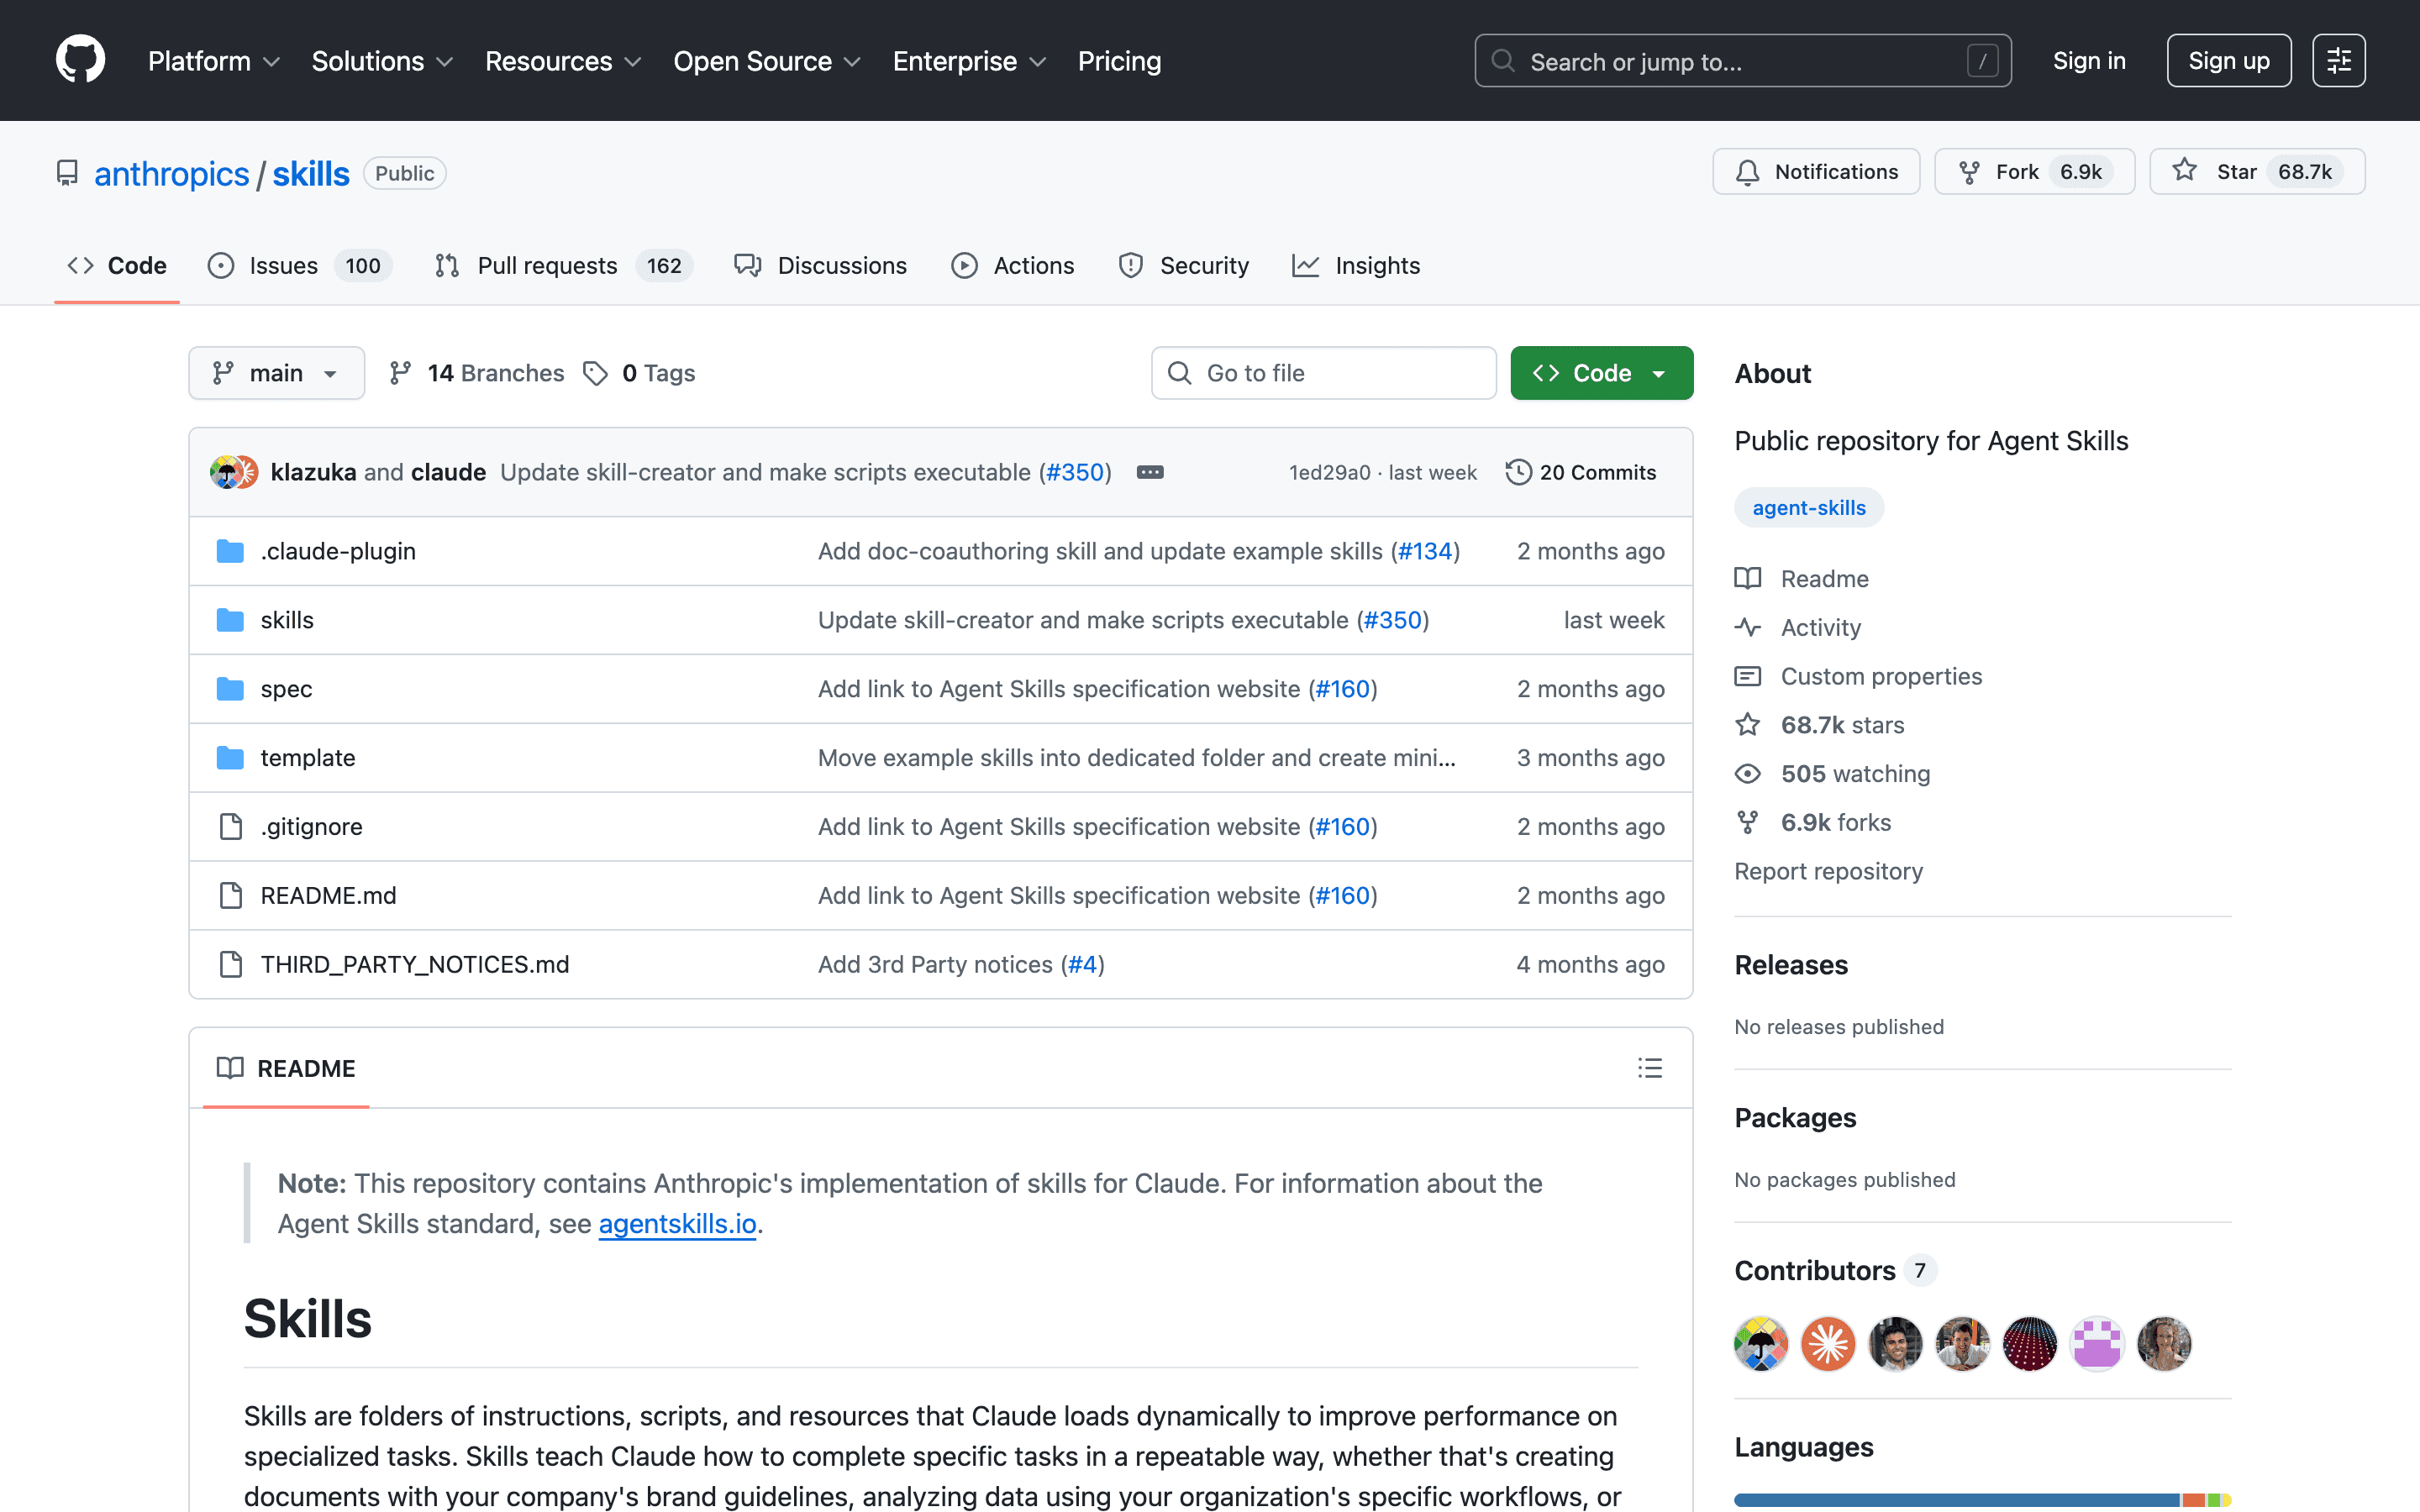Image resolution: width=2420 pixels, height=1512 pixels.
Task: Open the Insights tab
Action: 1356,265
